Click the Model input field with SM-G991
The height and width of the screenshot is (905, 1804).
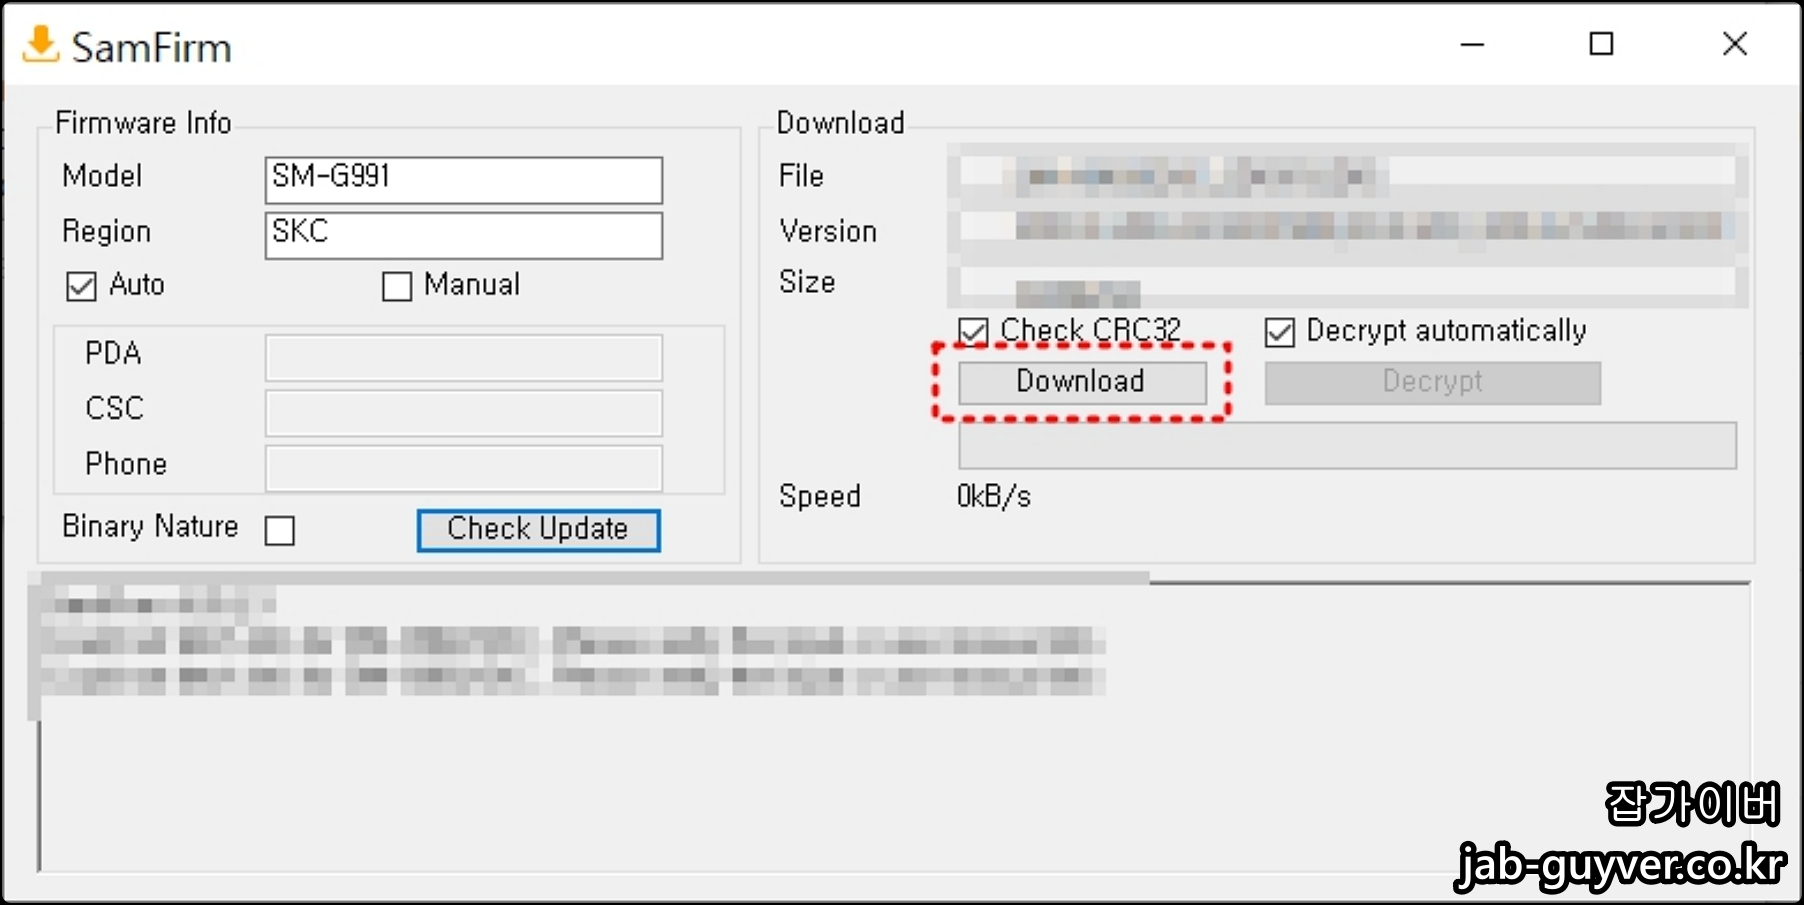click(x=463, y=180)
